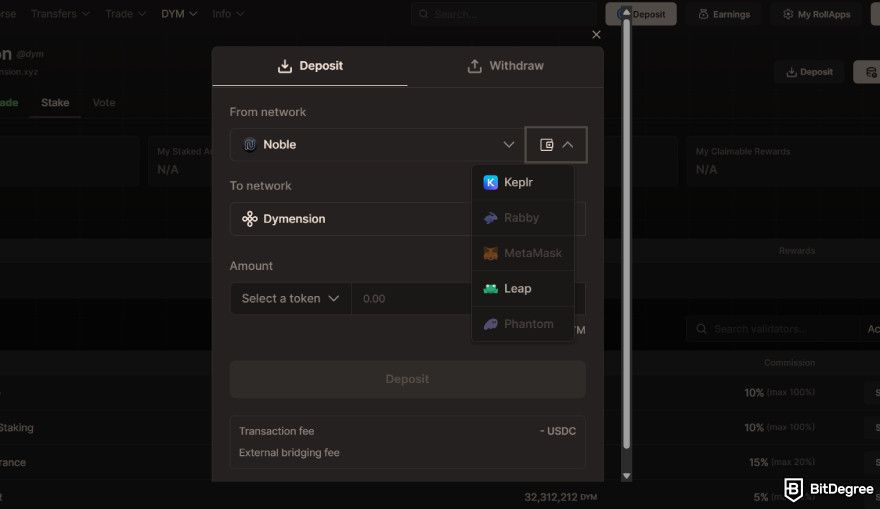Select the Leap wallet entry
Viewport: 880px width, 509px height.
pos(522,288)
